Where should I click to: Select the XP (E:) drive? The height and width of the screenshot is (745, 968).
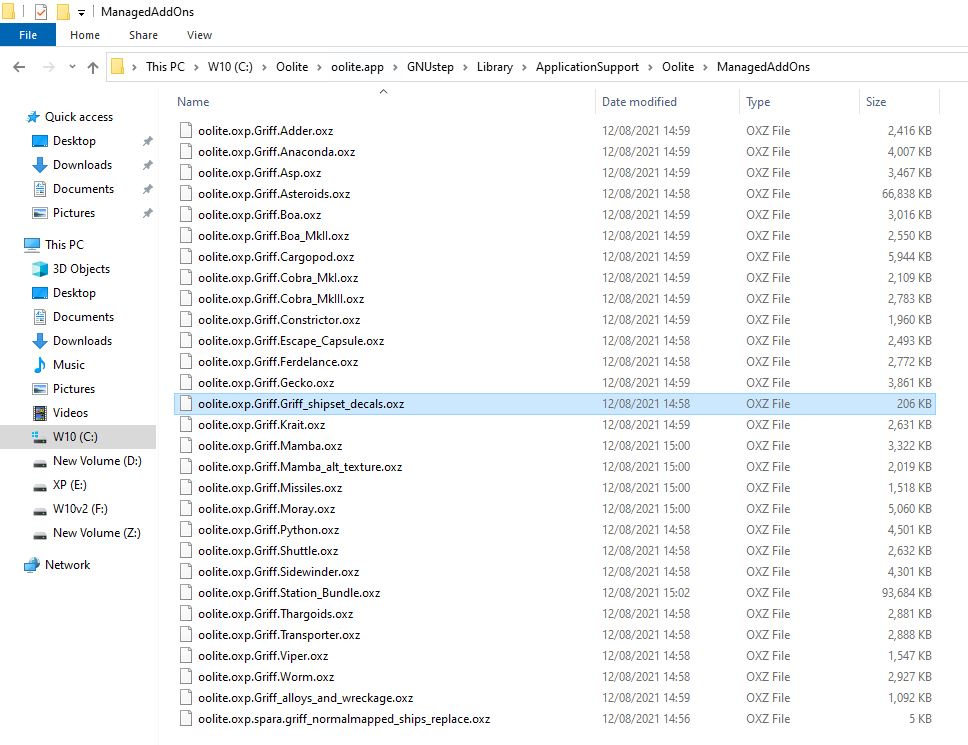(x=71, y=485)
